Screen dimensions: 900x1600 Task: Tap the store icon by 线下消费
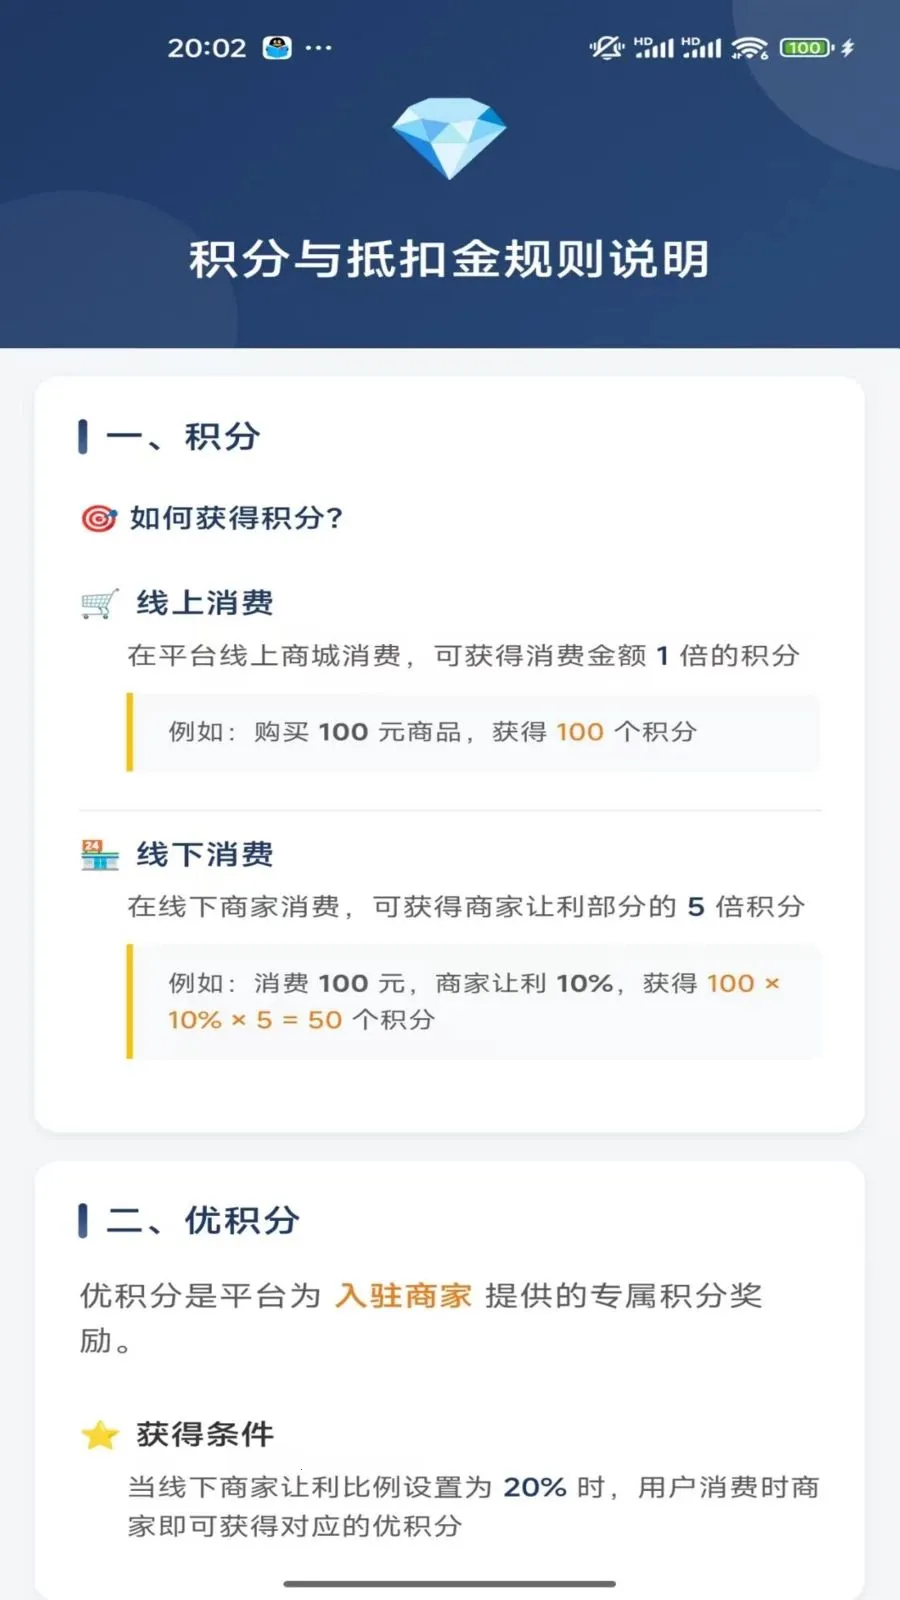click(99, 855)
